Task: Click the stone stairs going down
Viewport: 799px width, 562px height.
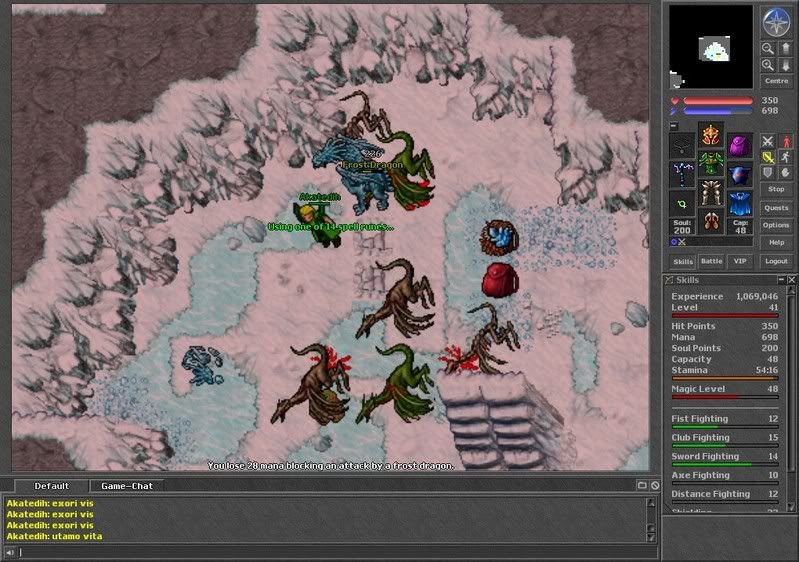Action: click(x=497, y=418)
